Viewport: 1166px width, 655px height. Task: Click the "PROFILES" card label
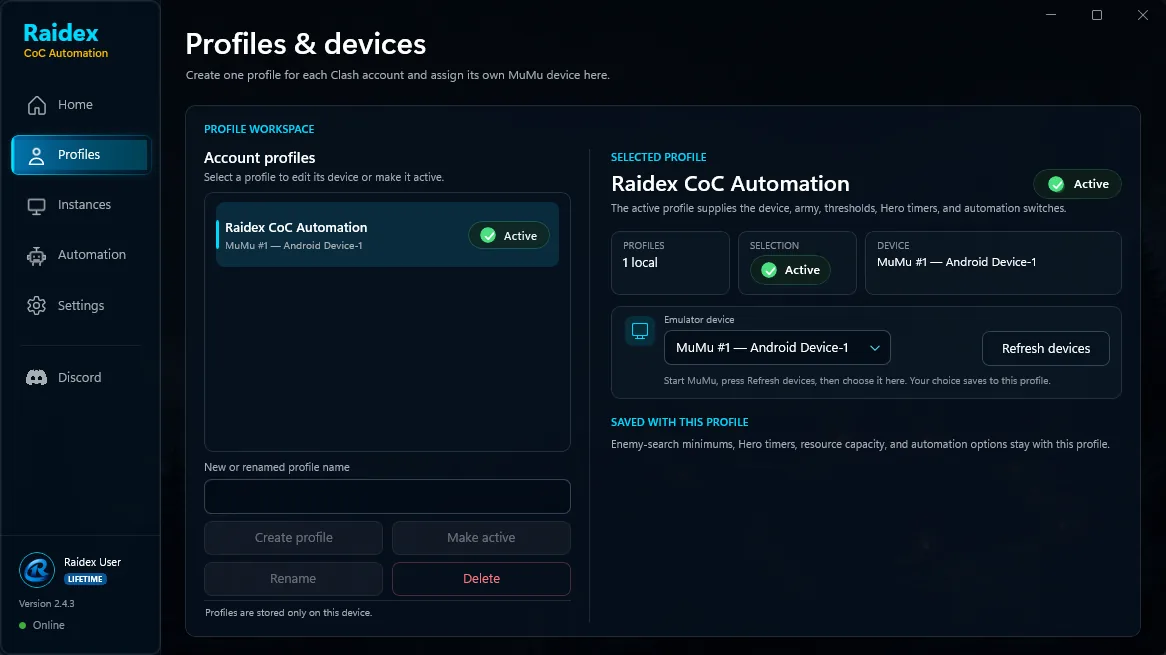click(644, 245)
